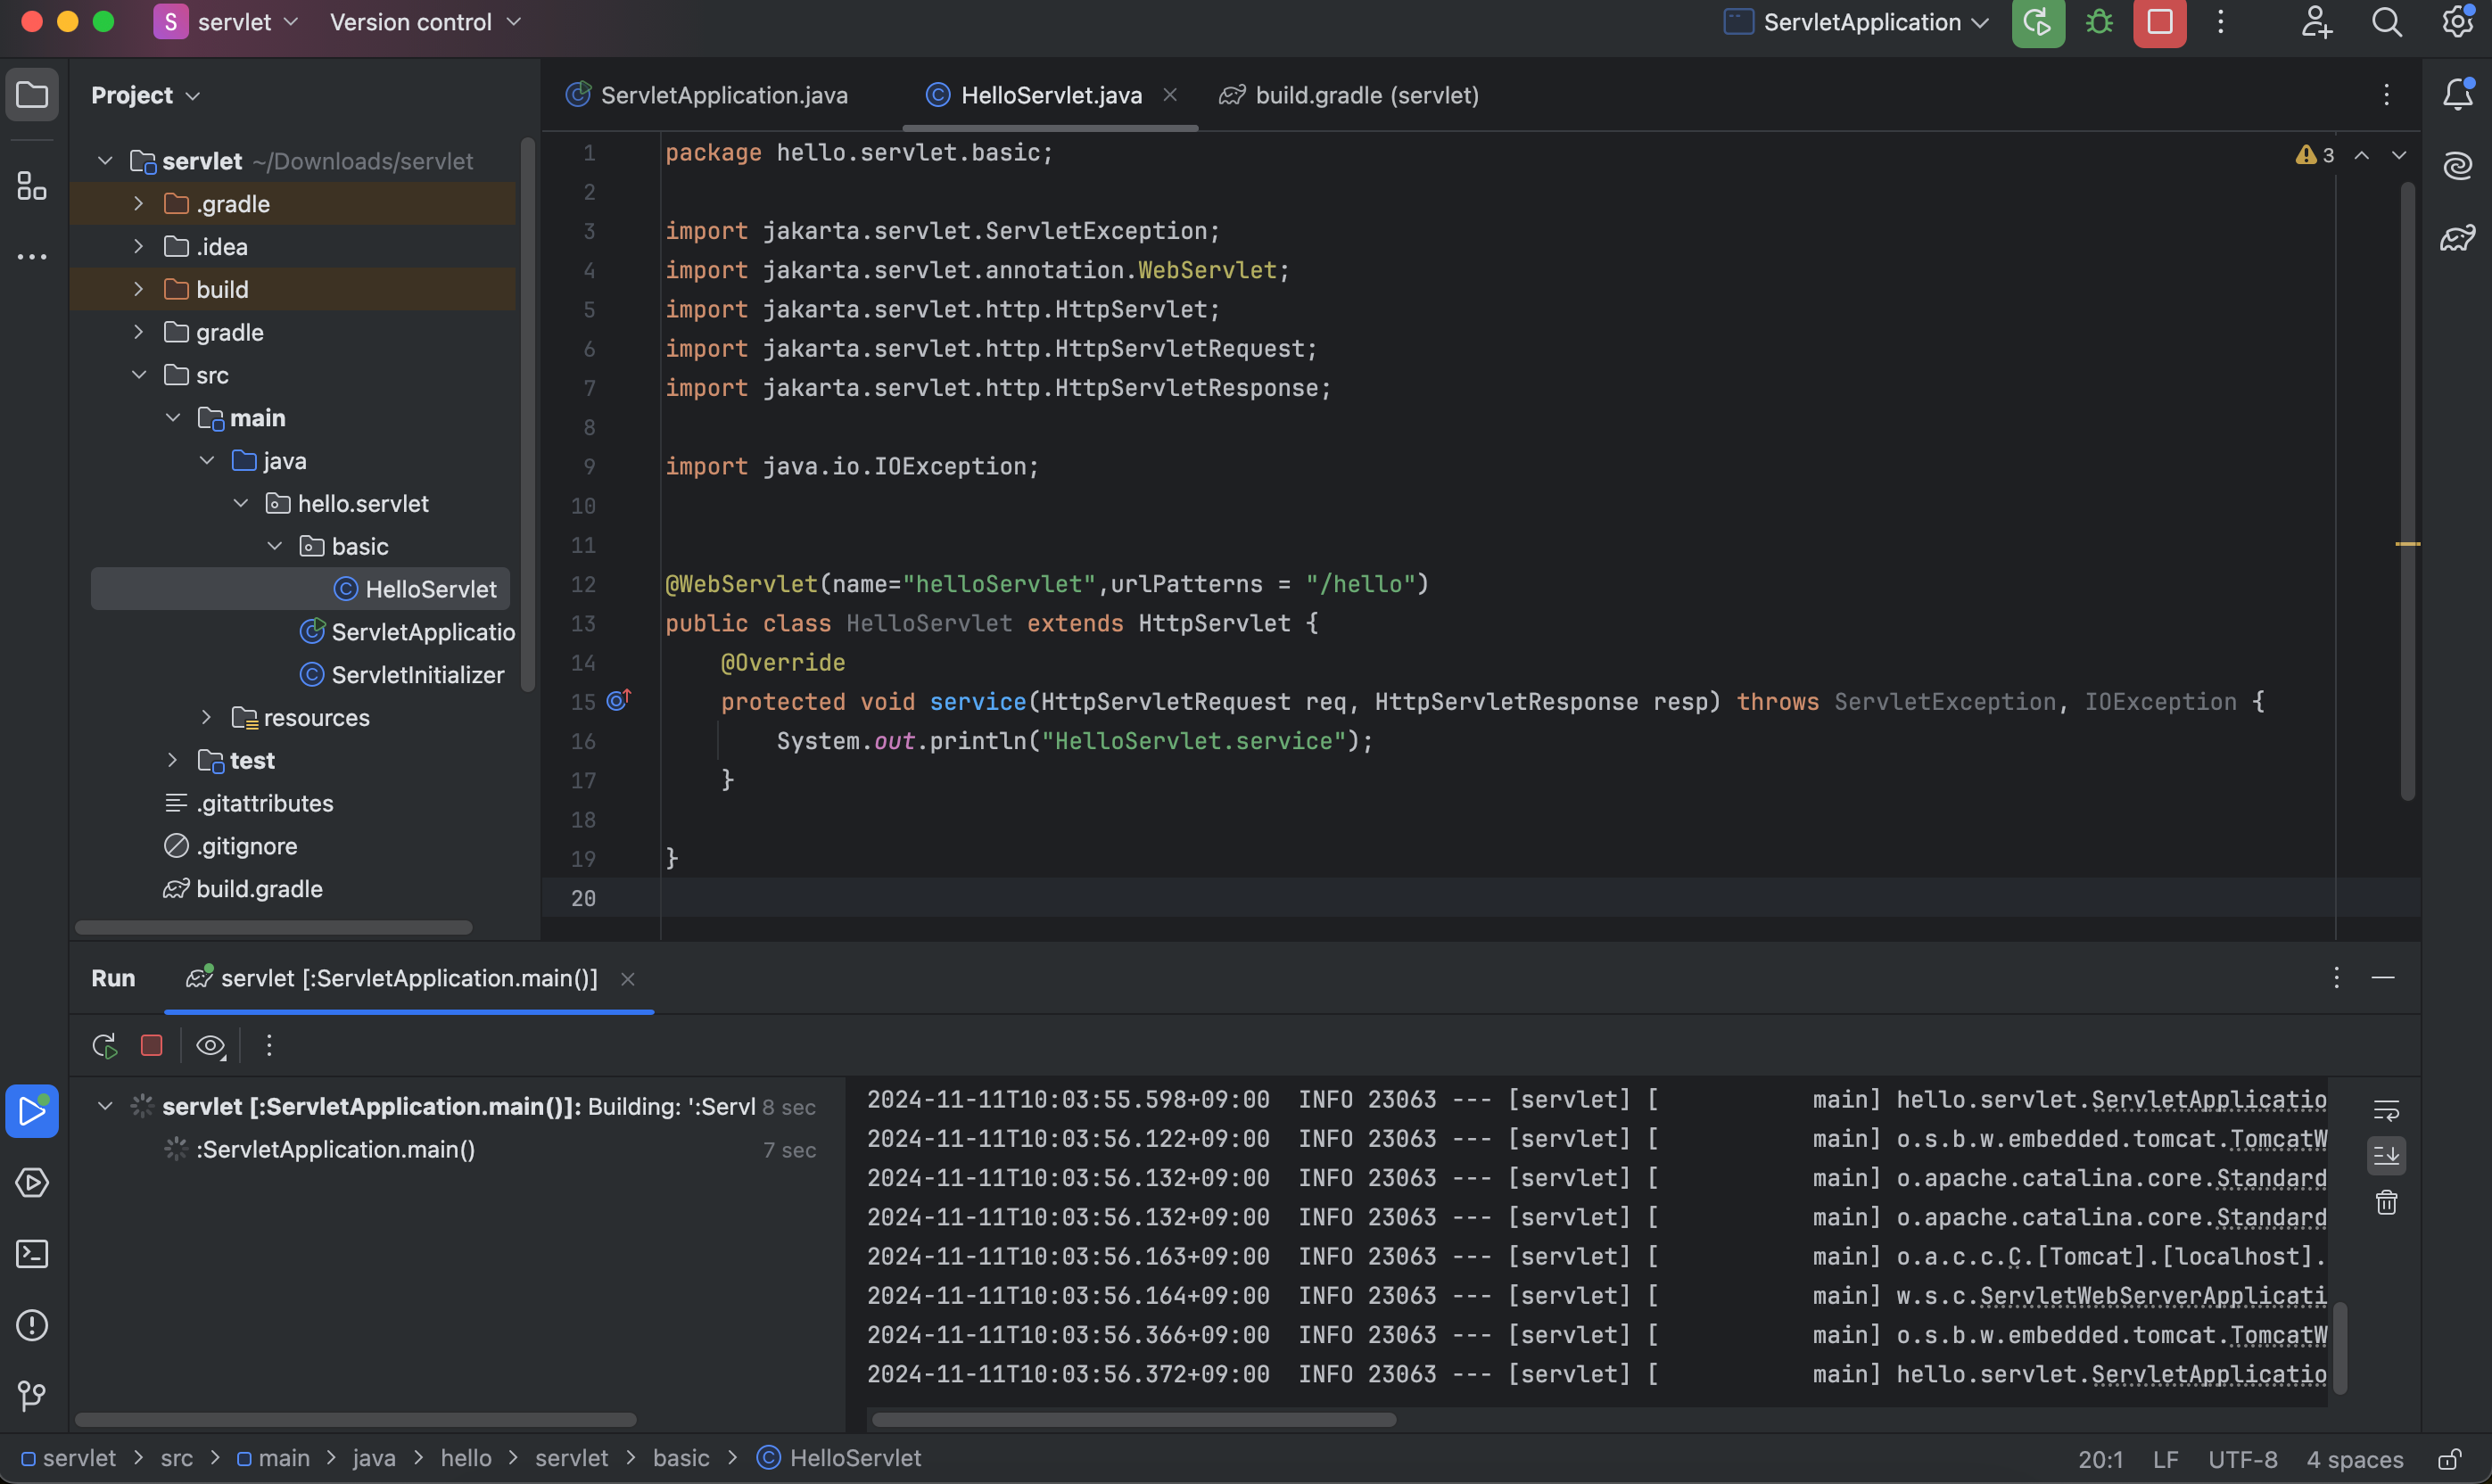Image resolution: width=2492 pixels, height=1484 pixels.
Task: Go to previous highlighted error arrow
Action: (x=2362, y=155)
